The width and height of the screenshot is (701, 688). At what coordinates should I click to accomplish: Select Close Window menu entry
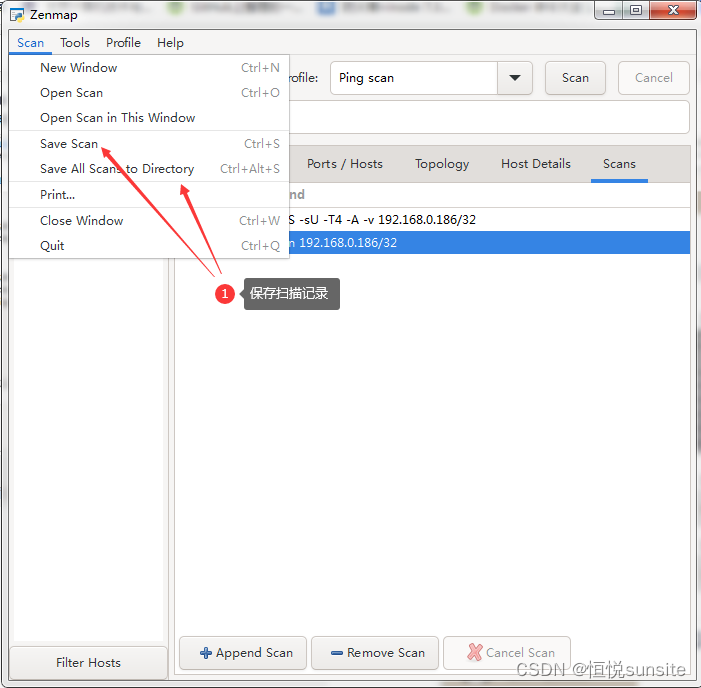click(x=149, y=221)
